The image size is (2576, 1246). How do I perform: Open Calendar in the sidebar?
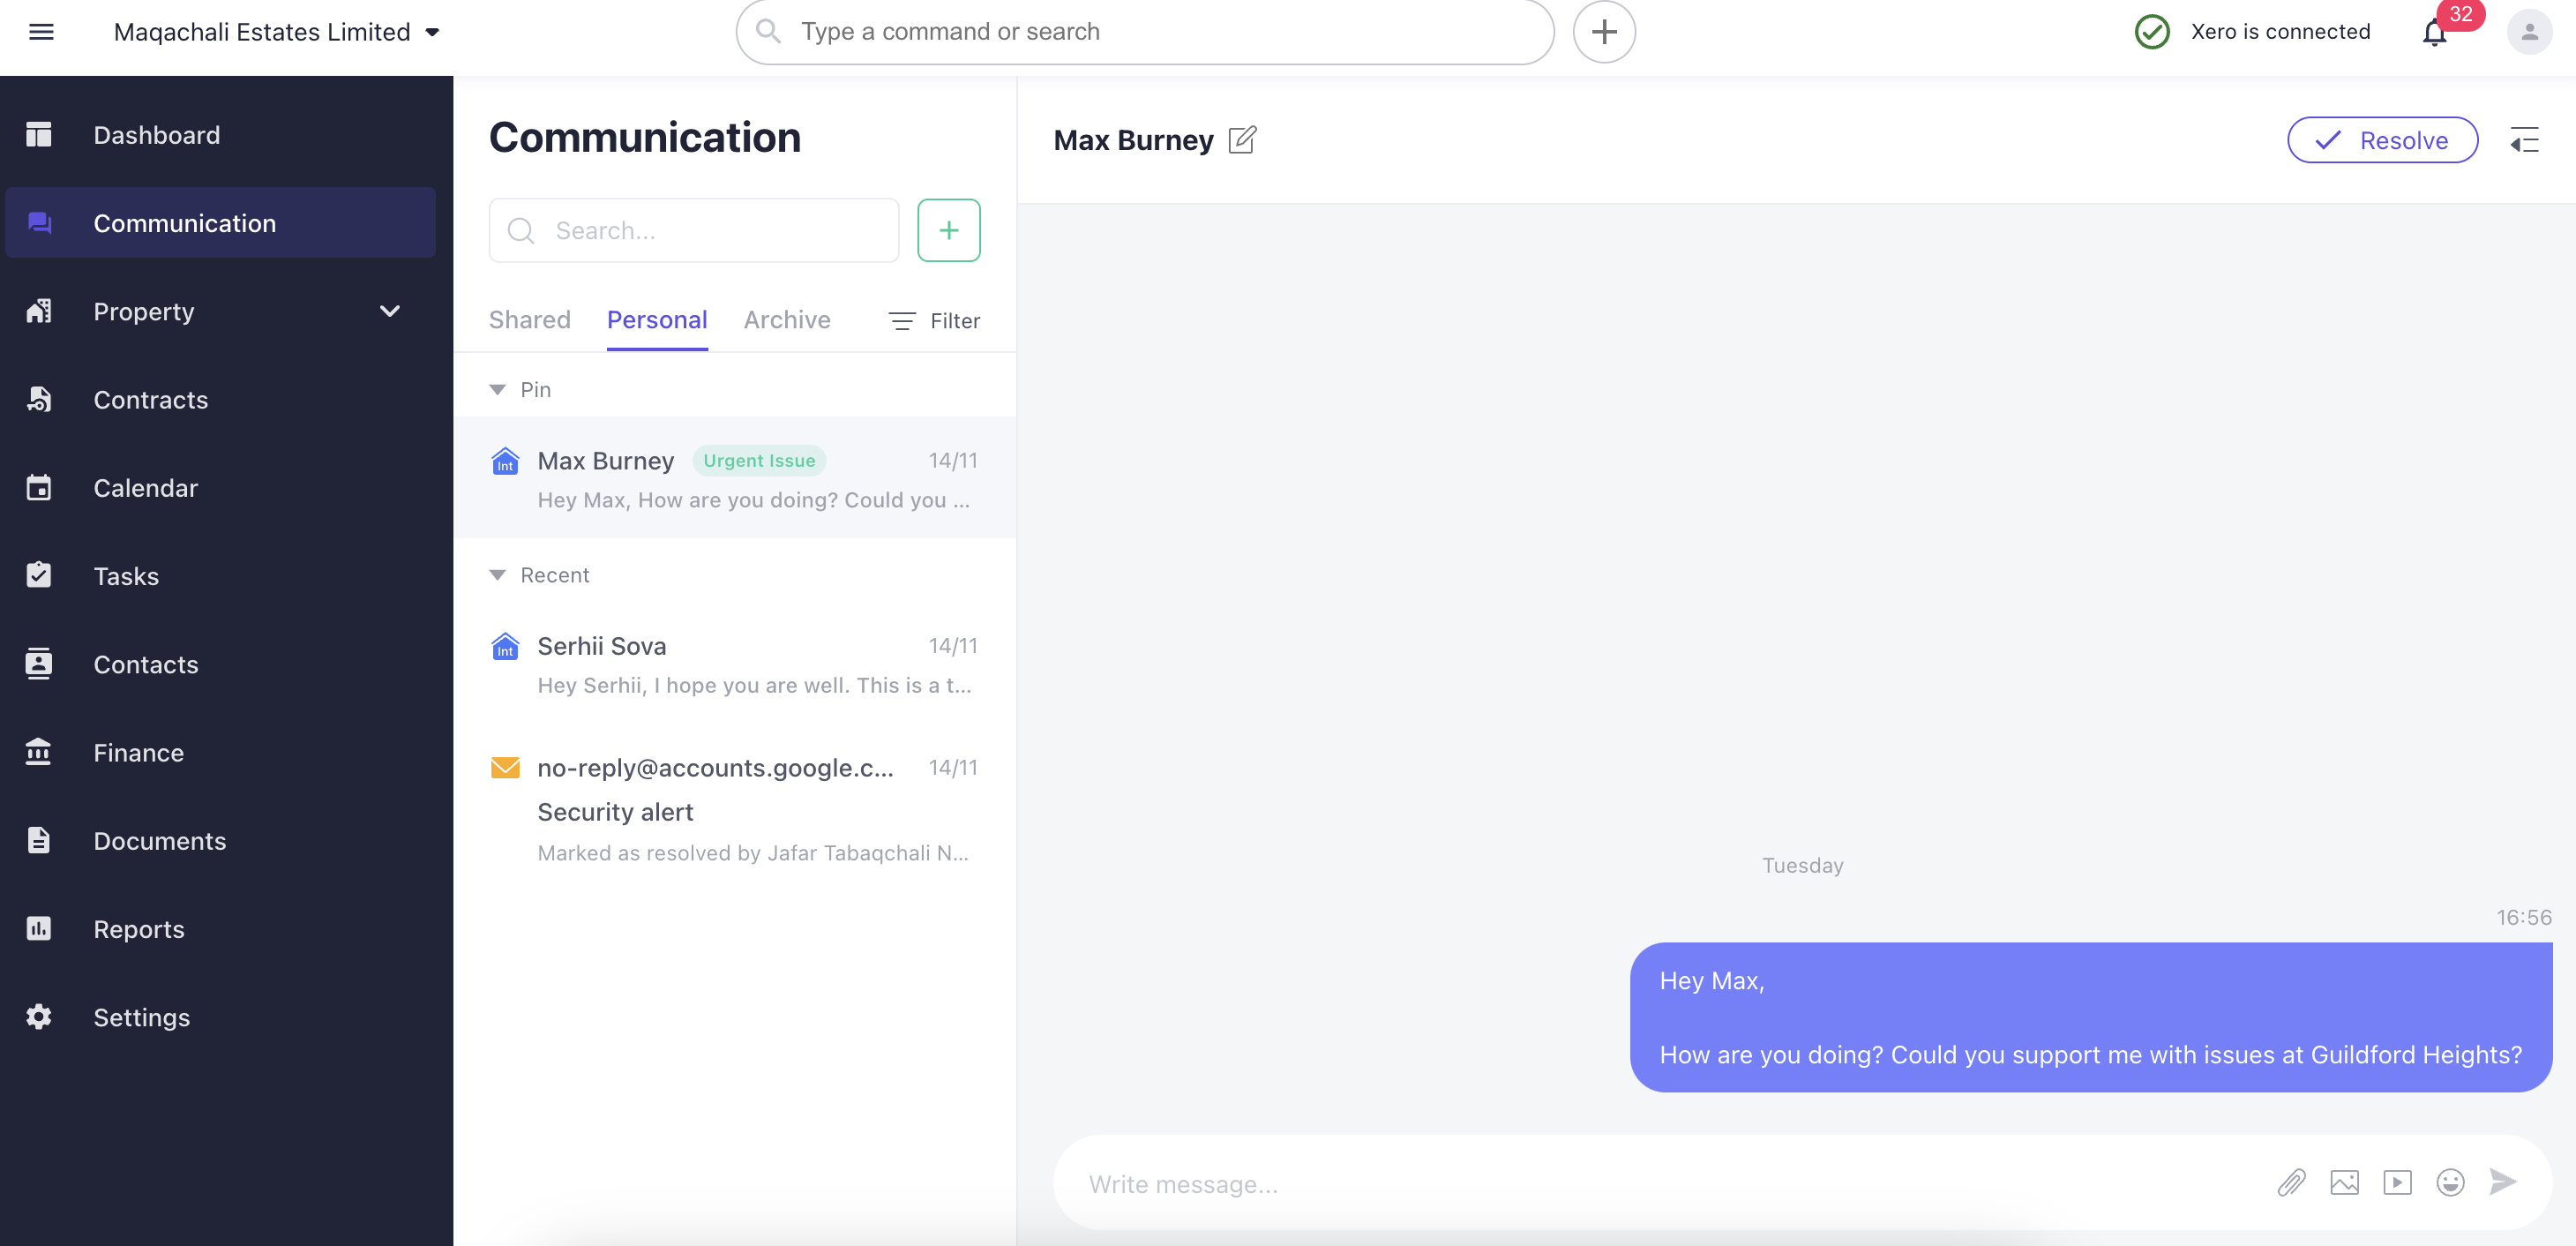pos(220,487)
